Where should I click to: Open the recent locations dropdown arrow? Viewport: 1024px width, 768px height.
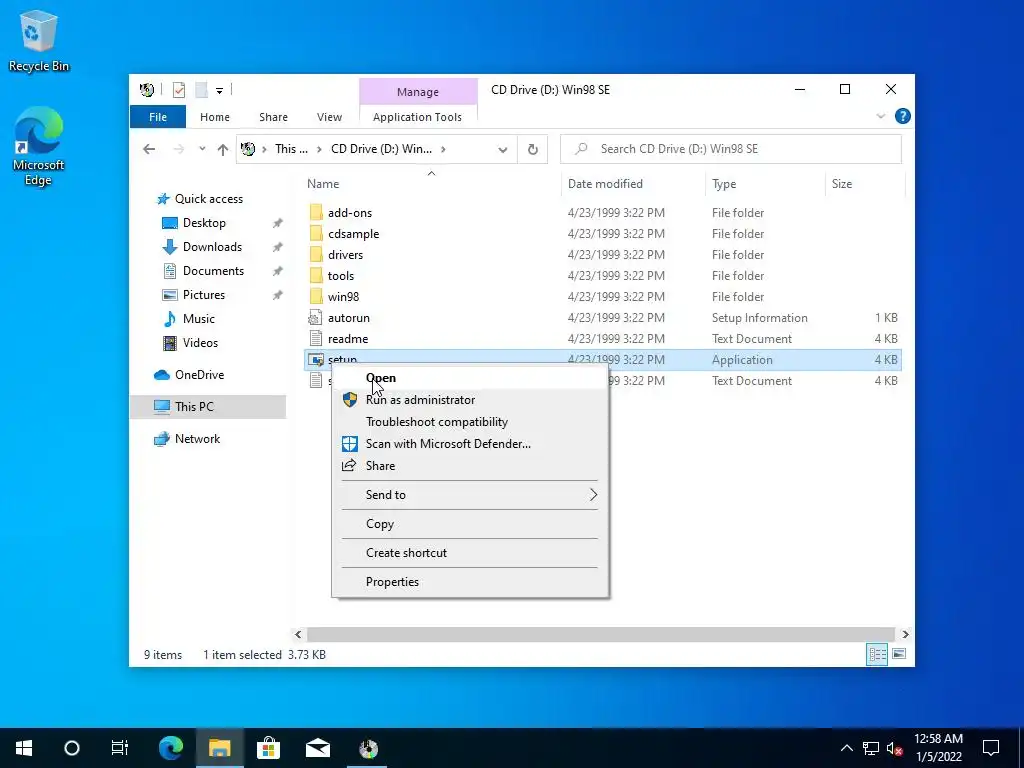202,149
